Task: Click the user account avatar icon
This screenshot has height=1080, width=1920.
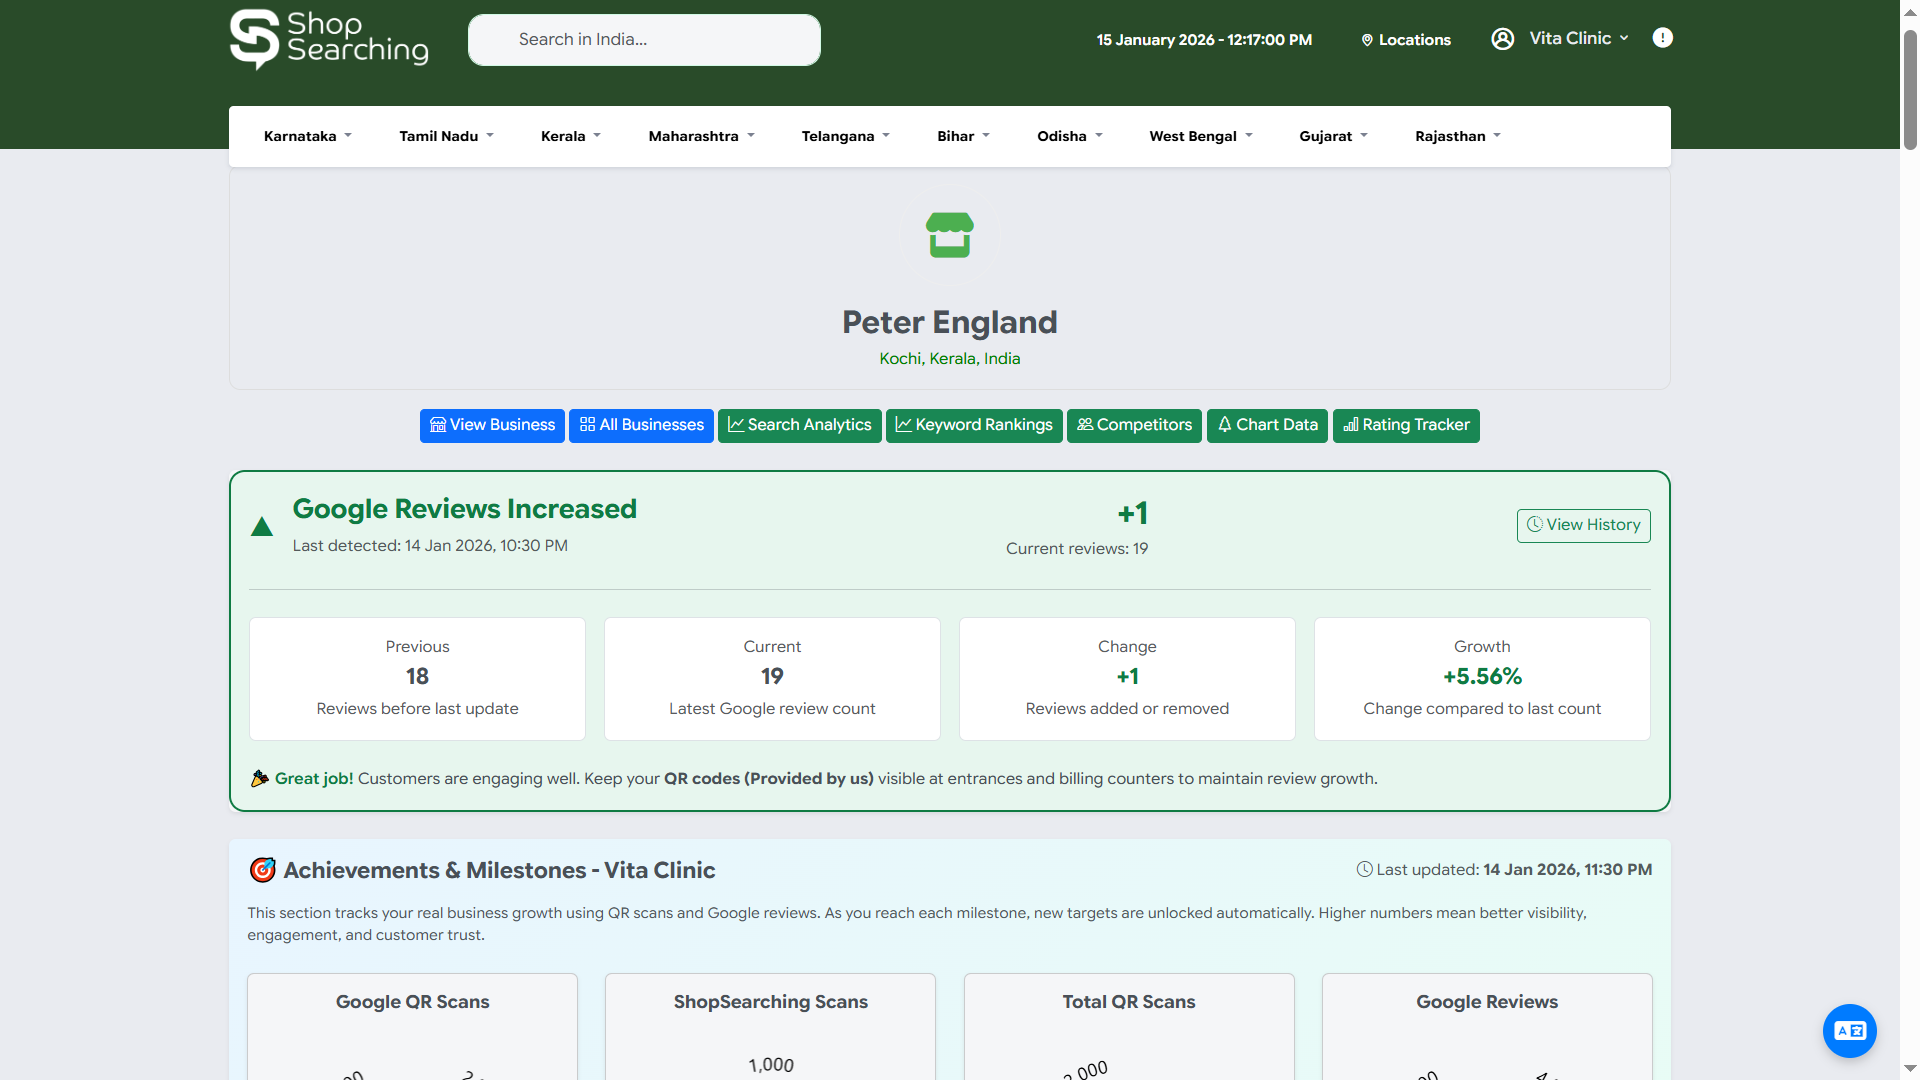Action: 1502,39
